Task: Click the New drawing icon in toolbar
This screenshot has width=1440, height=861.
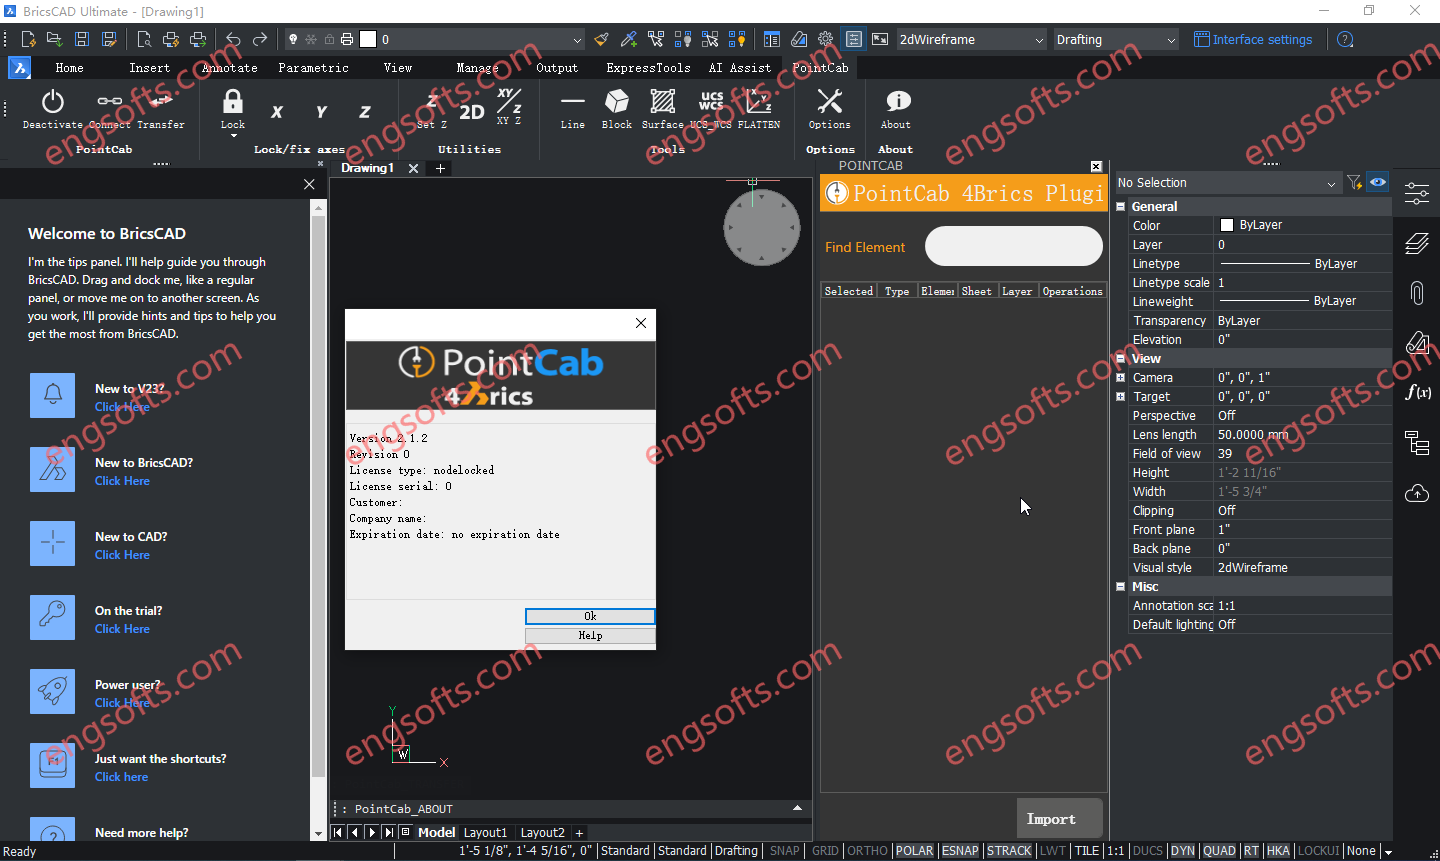Action: (28, 39)
